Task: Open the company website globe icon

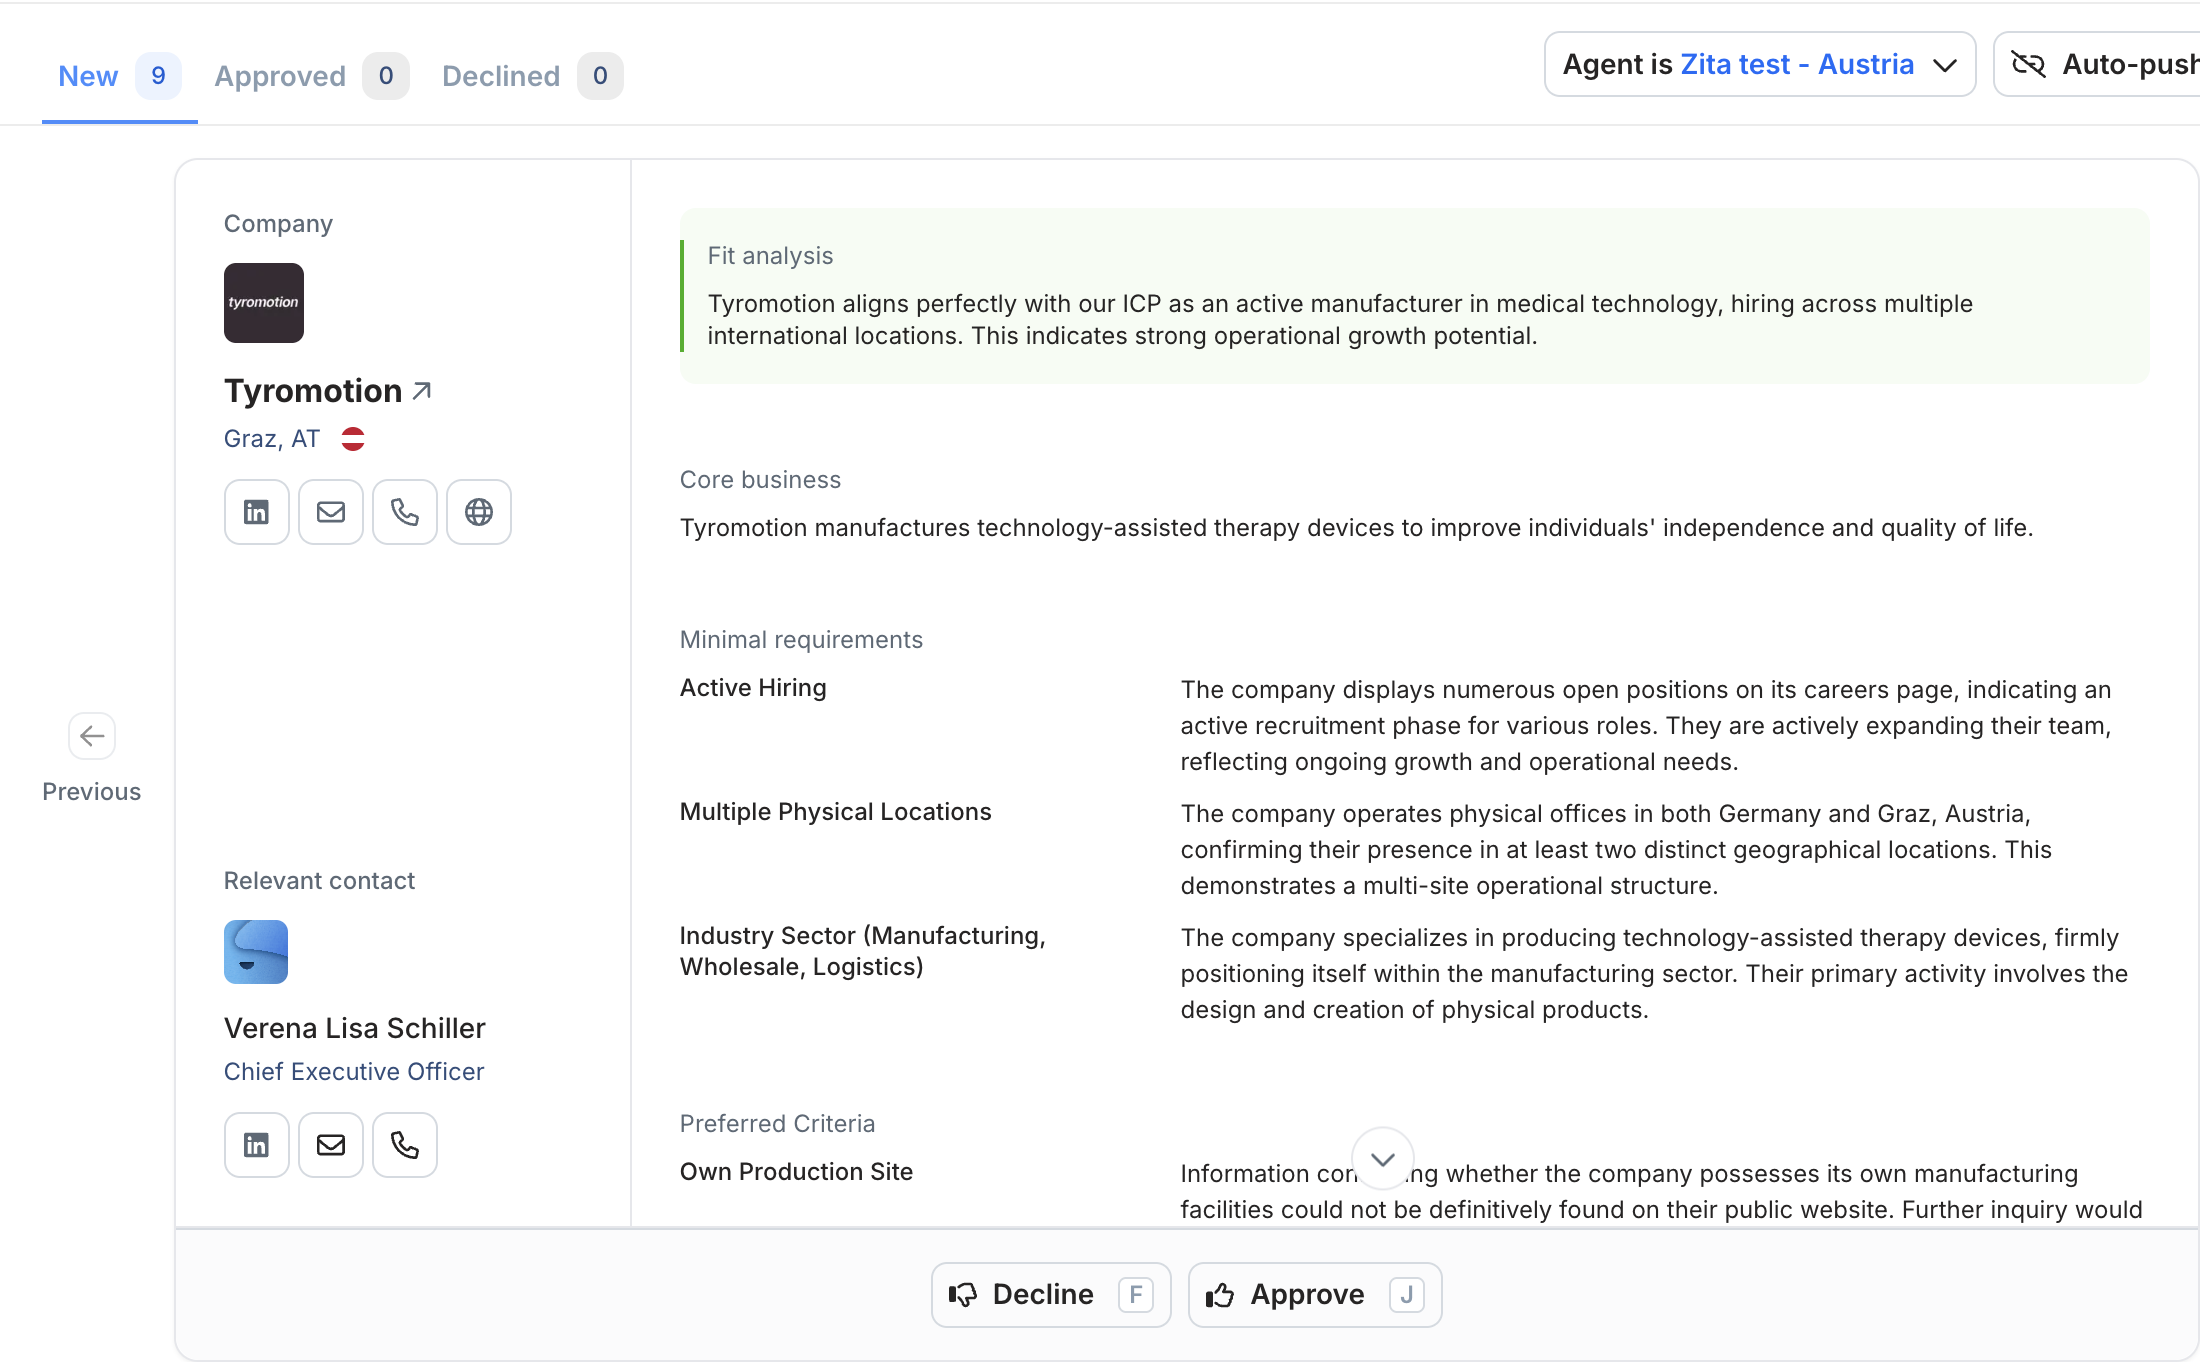Action: tap(478, 512)
